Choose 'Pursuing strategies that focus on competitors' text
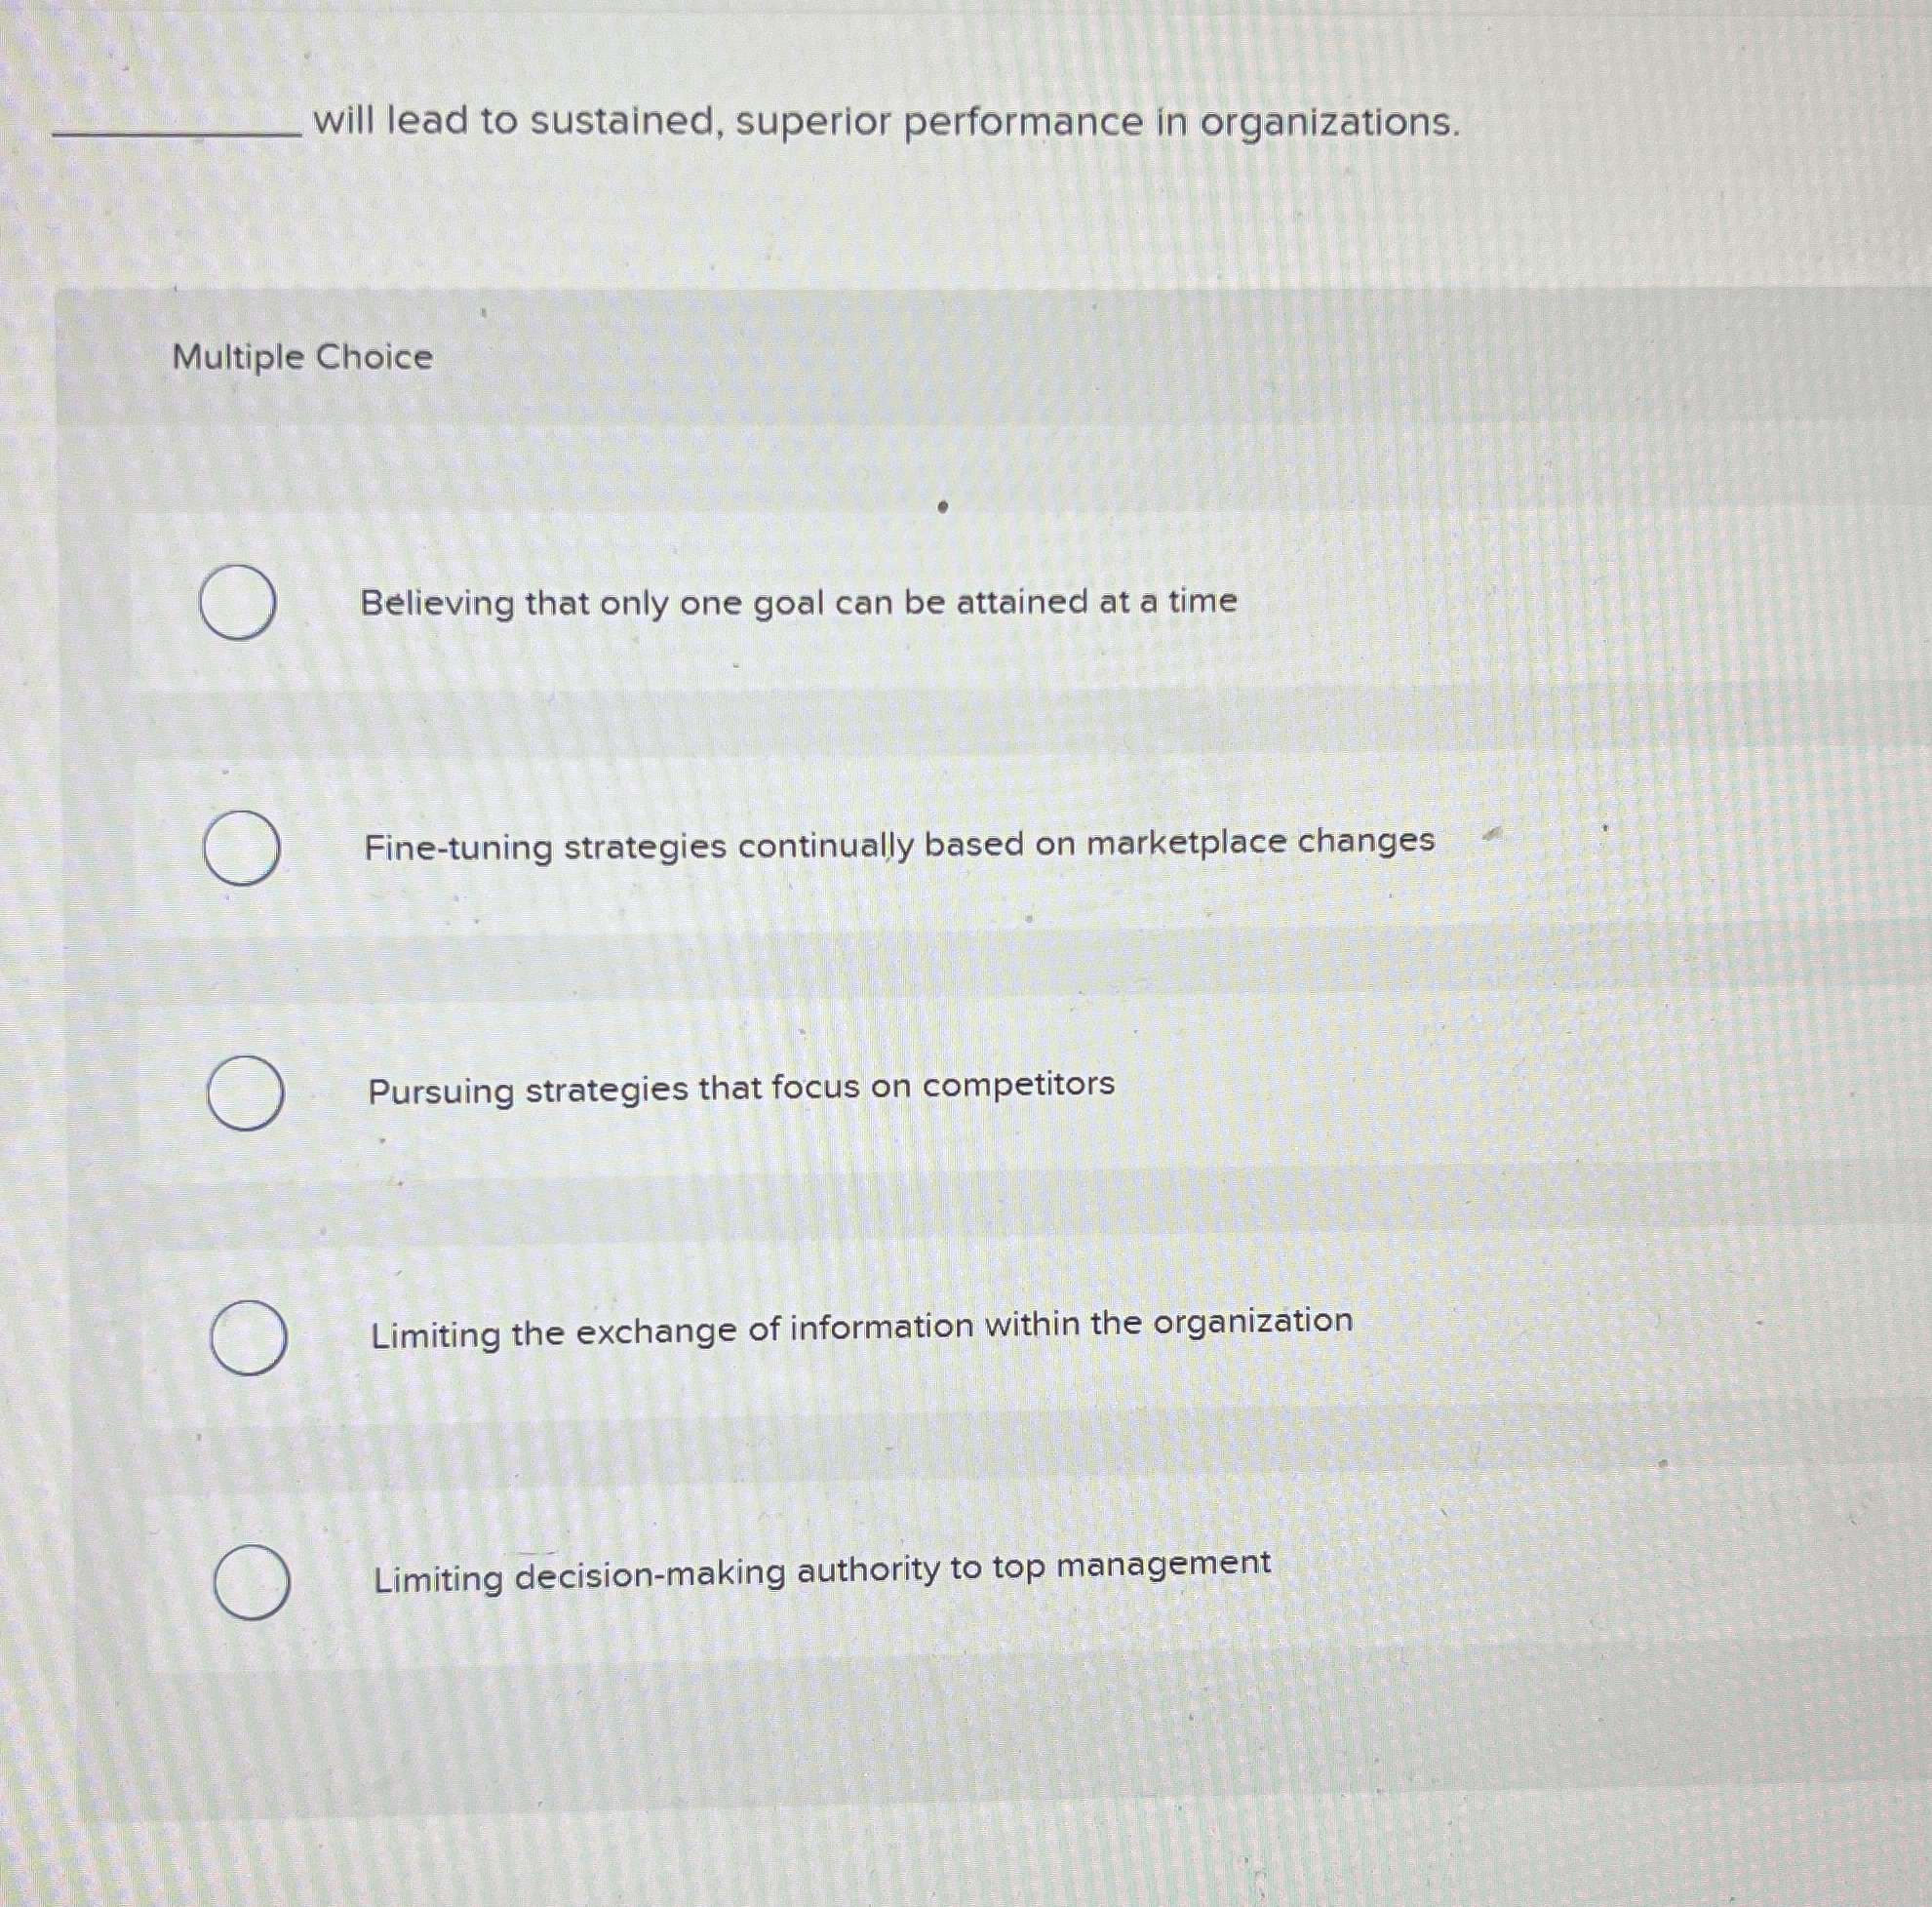This screenshot has height=1907, width=1932. pos(739,1087)
